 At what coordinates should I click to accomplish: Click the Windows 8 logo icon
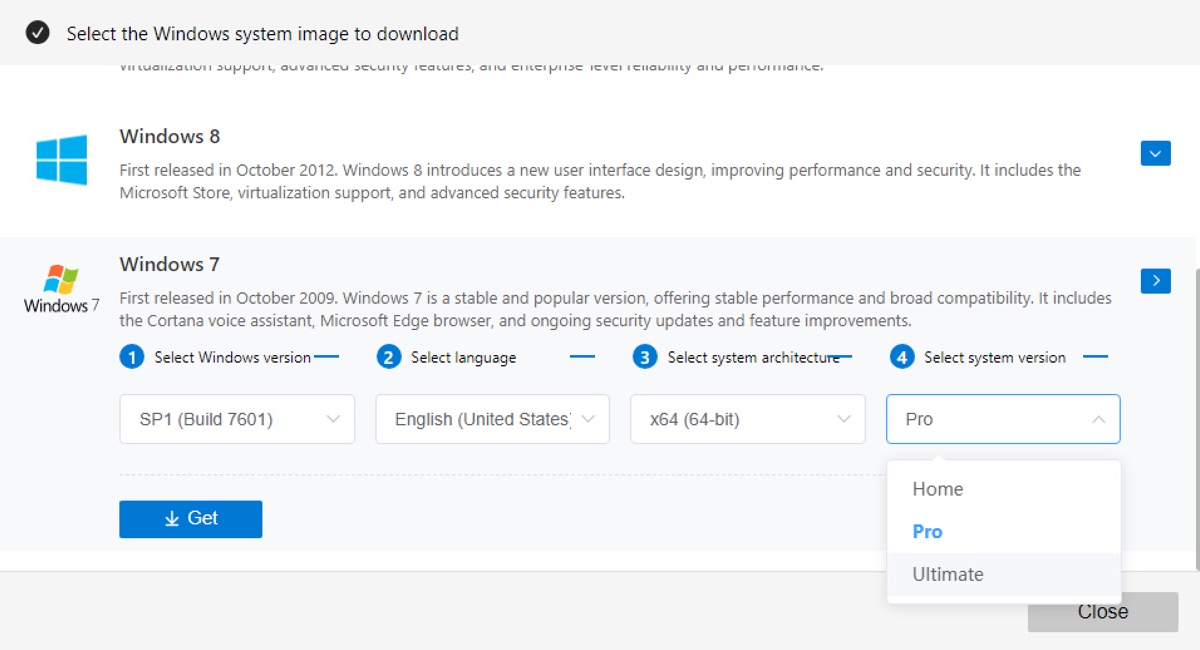pos(62,160)
